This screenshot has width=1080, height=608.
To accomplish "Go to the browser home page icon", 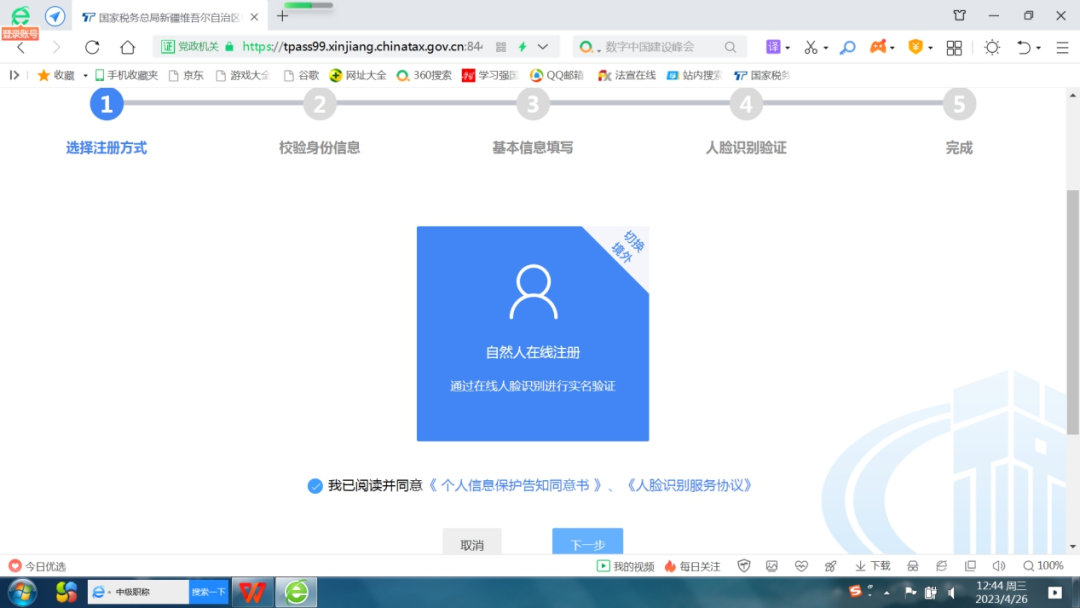I will [127, 47].
